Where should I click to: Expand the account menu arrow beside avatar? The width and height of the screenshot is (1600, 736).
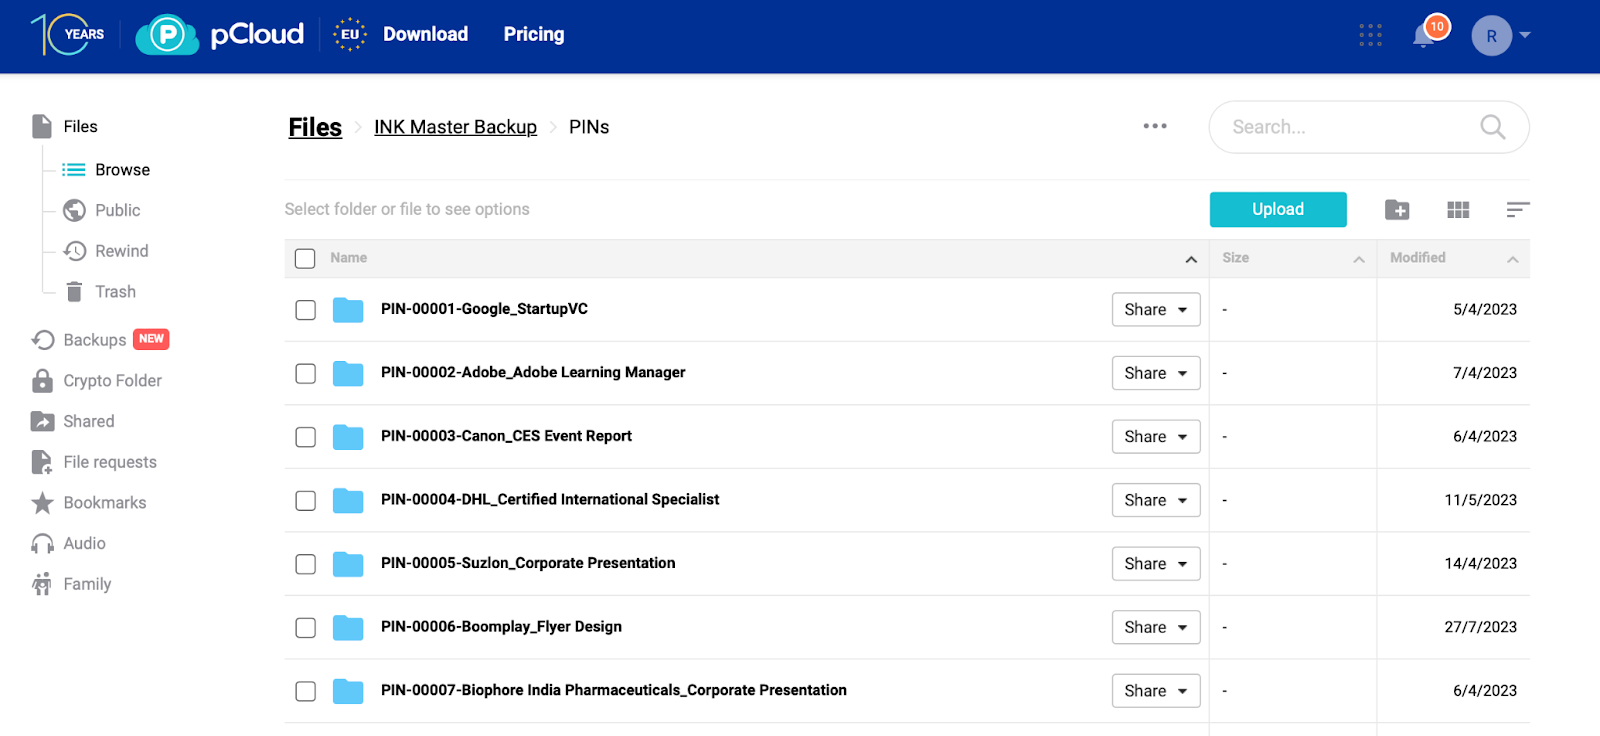click(1525, 35)
